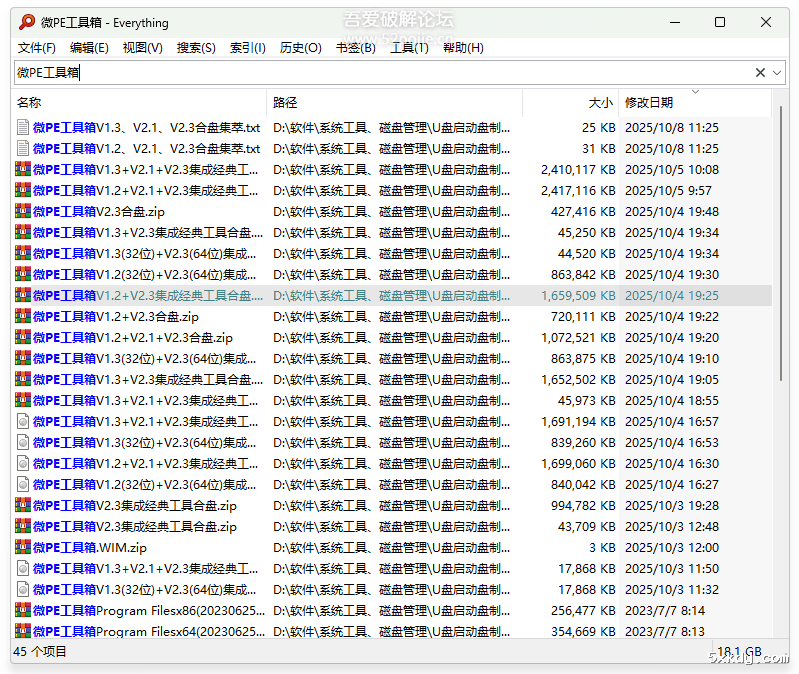Image resolution: width=799 pixels, height=674 pixels.
Task: Select file 微PE工具箱V1.3、V2.1、V2.3合盘集萃.txt
Action: pos(147,127)
